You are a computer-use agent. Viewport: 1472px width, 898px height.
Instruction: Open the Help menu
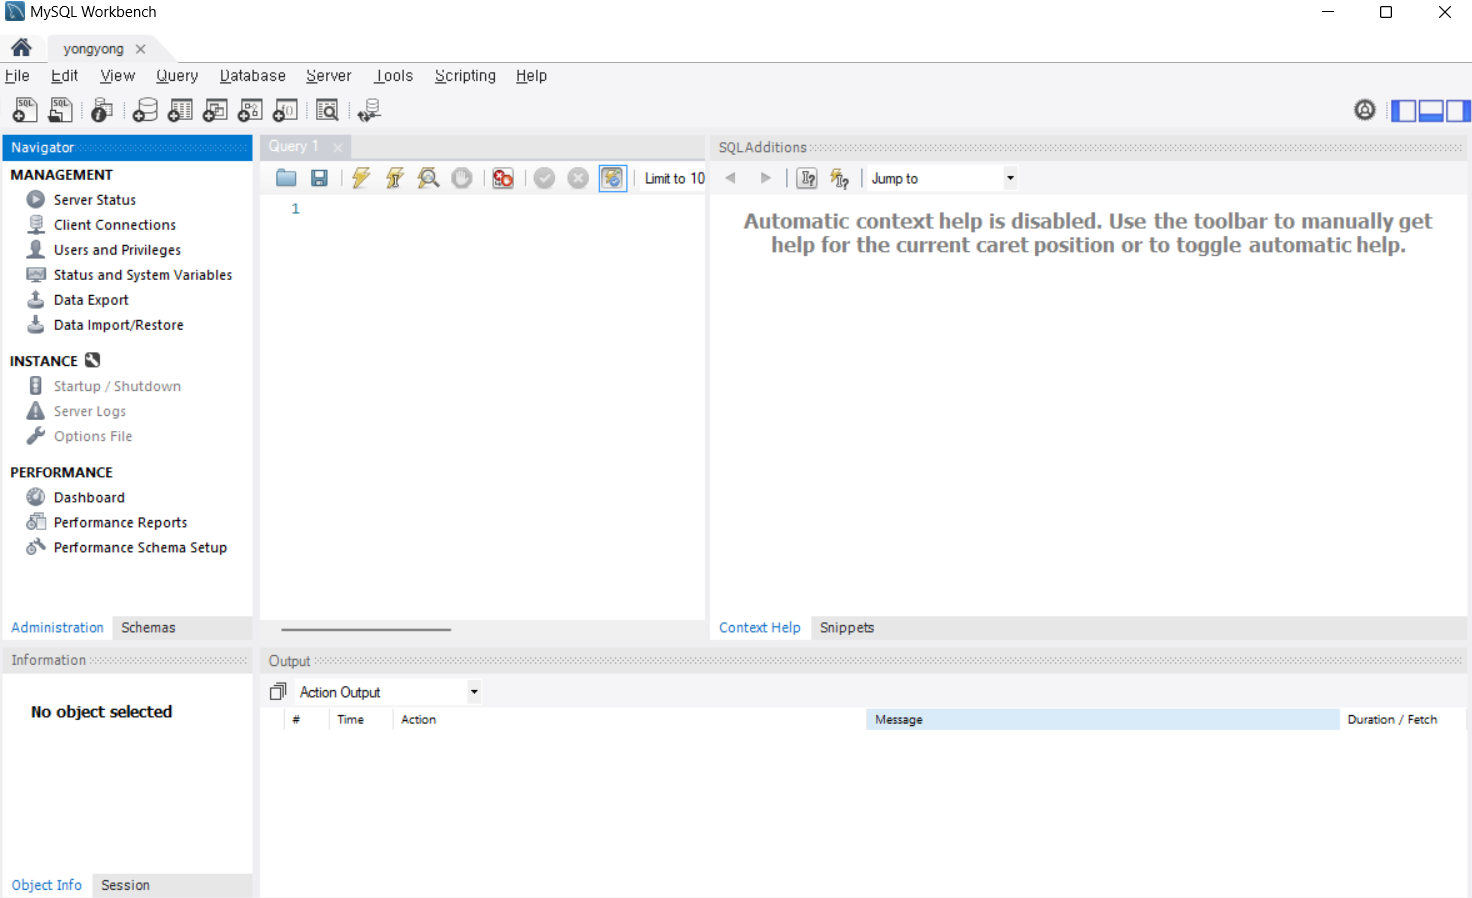pyautogui.click(x=531, y=76)
